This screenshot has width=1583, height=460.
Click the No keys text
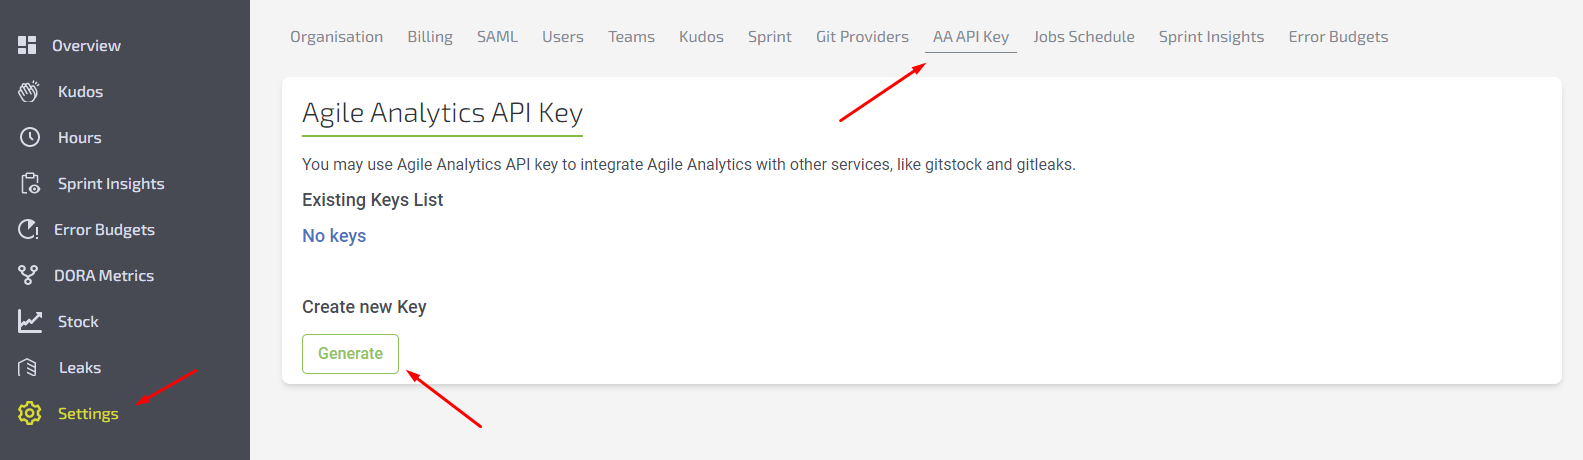[334, 236]
